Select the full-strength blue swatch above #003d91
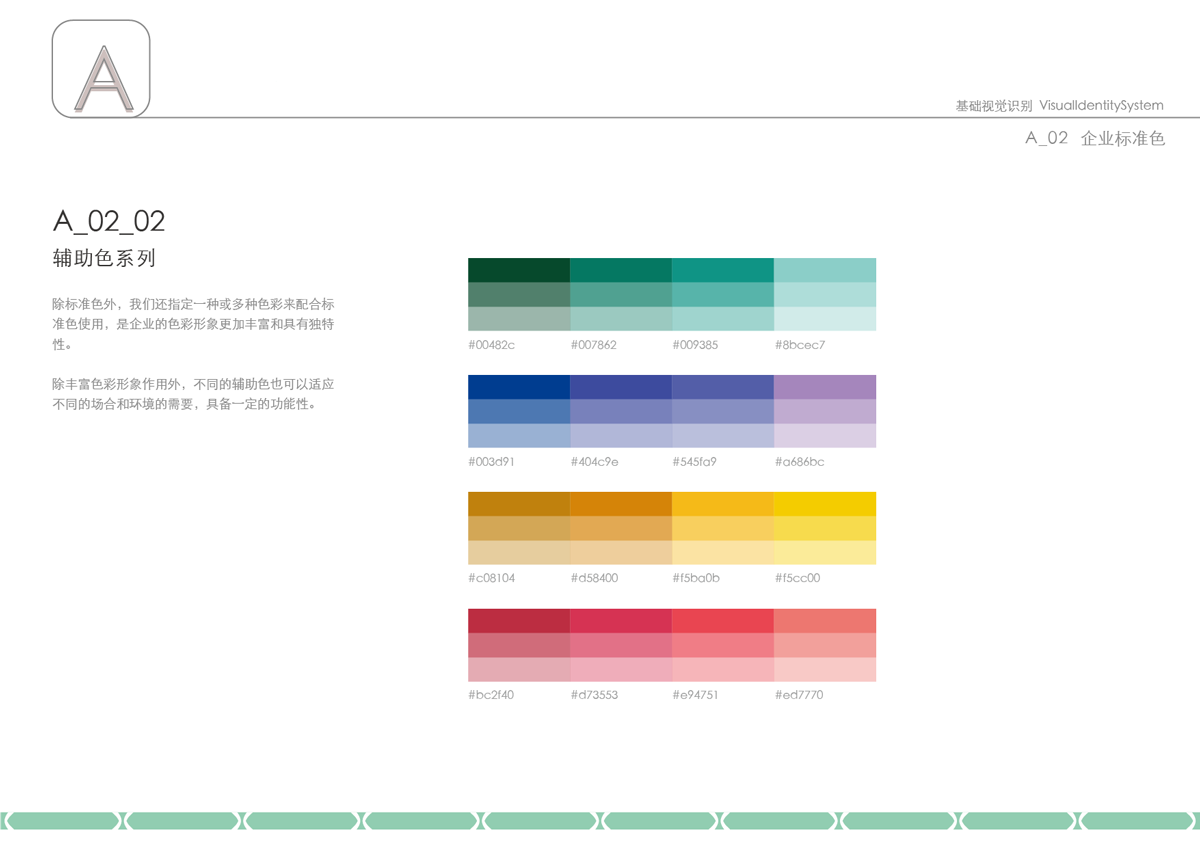The width and height of the screenshot is (1200, 849). coord(519,387)
